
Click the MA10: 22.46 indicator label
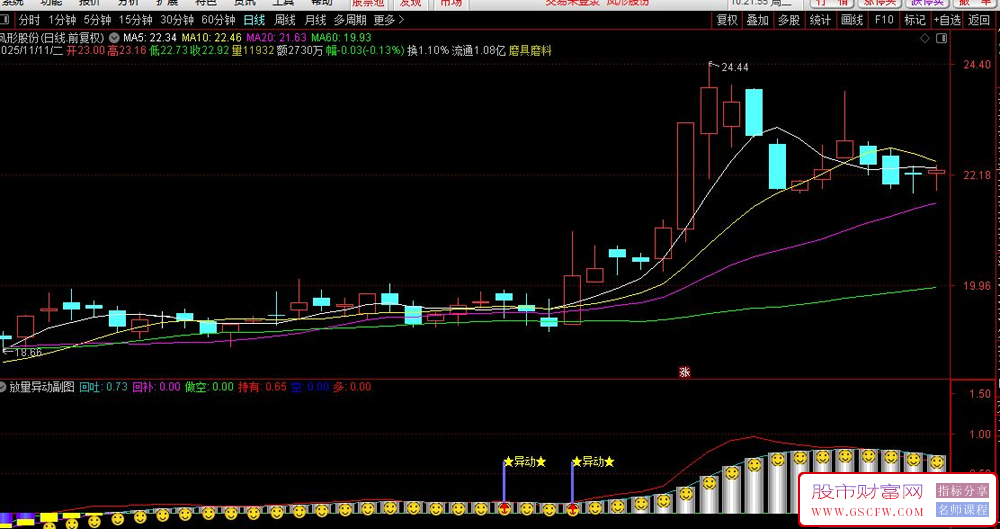point(213,38)
